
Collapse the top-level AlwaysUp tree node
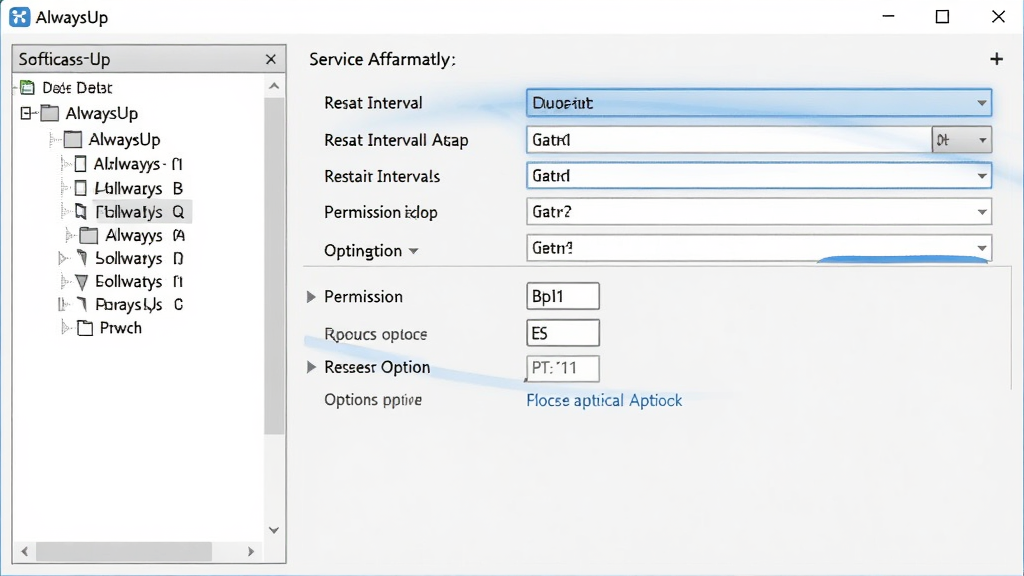click(x=26, y=113)
